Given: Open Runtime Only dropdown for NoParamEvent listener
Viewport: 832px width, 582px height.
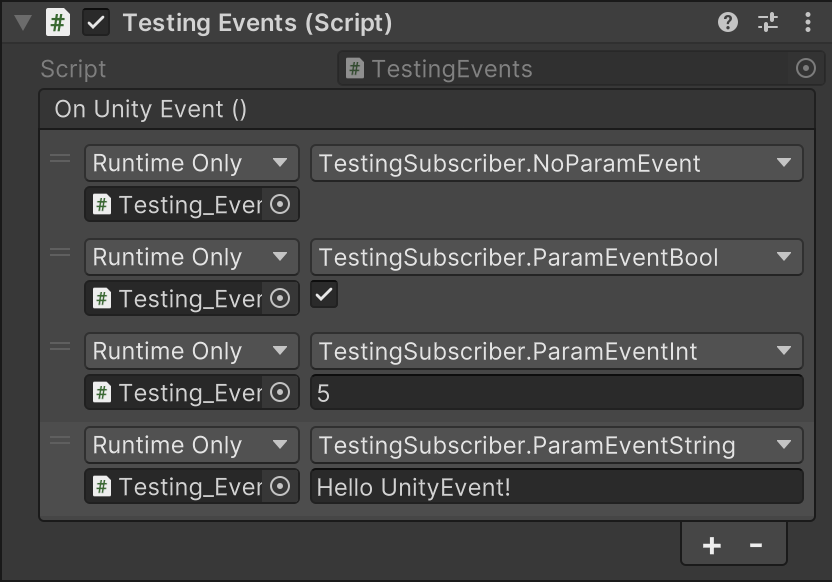Looking at the screenshot, I should (191, 164).
